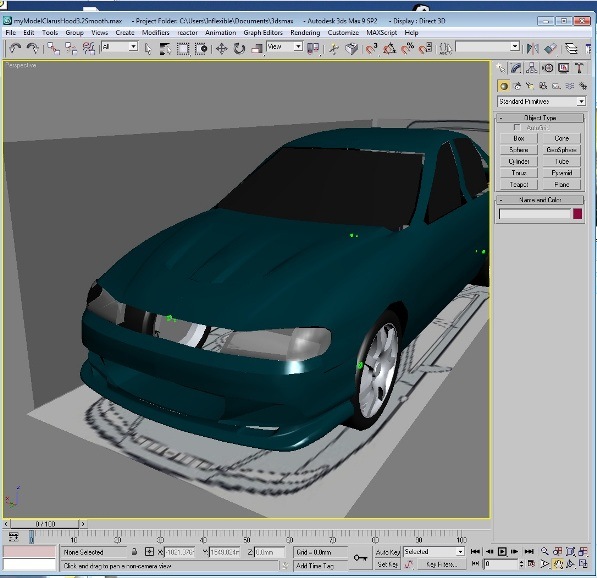
Task: Click the Teapot primitive button
Action: (519, 185)
